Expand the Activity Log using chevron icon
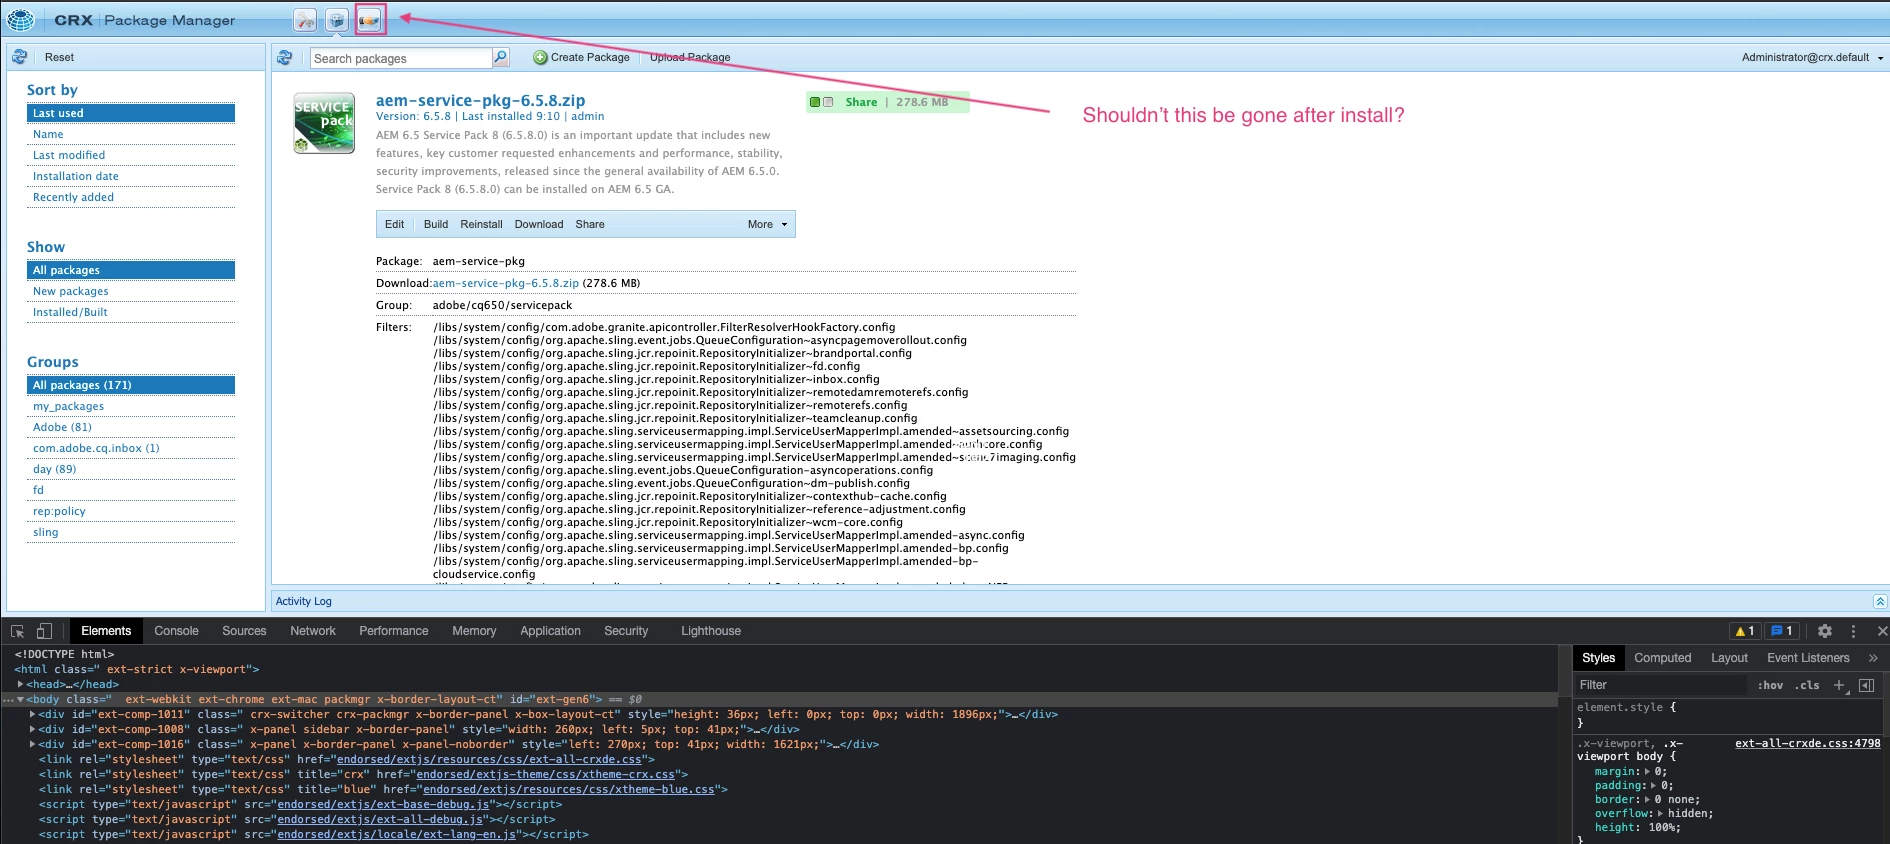 coord(1879,601)
